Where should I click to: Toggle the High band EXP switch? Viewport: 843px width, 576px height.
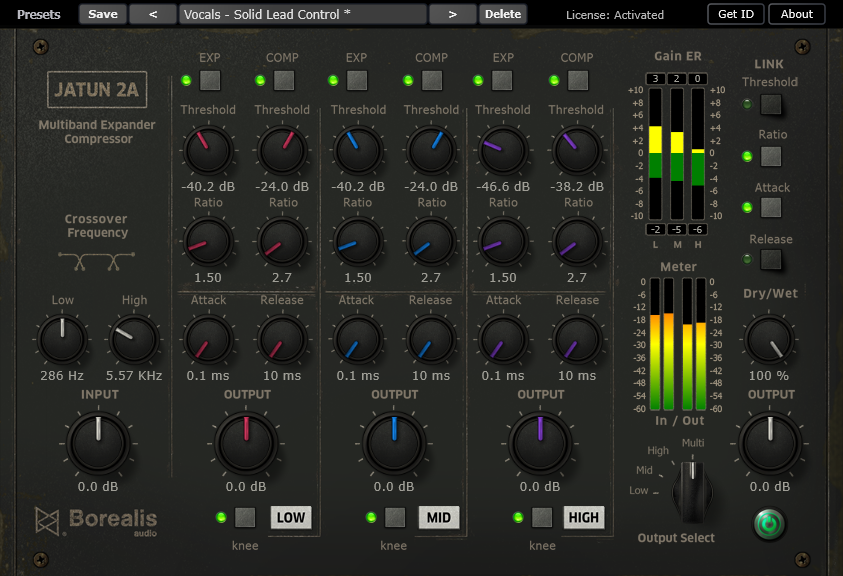pos(502,81)
